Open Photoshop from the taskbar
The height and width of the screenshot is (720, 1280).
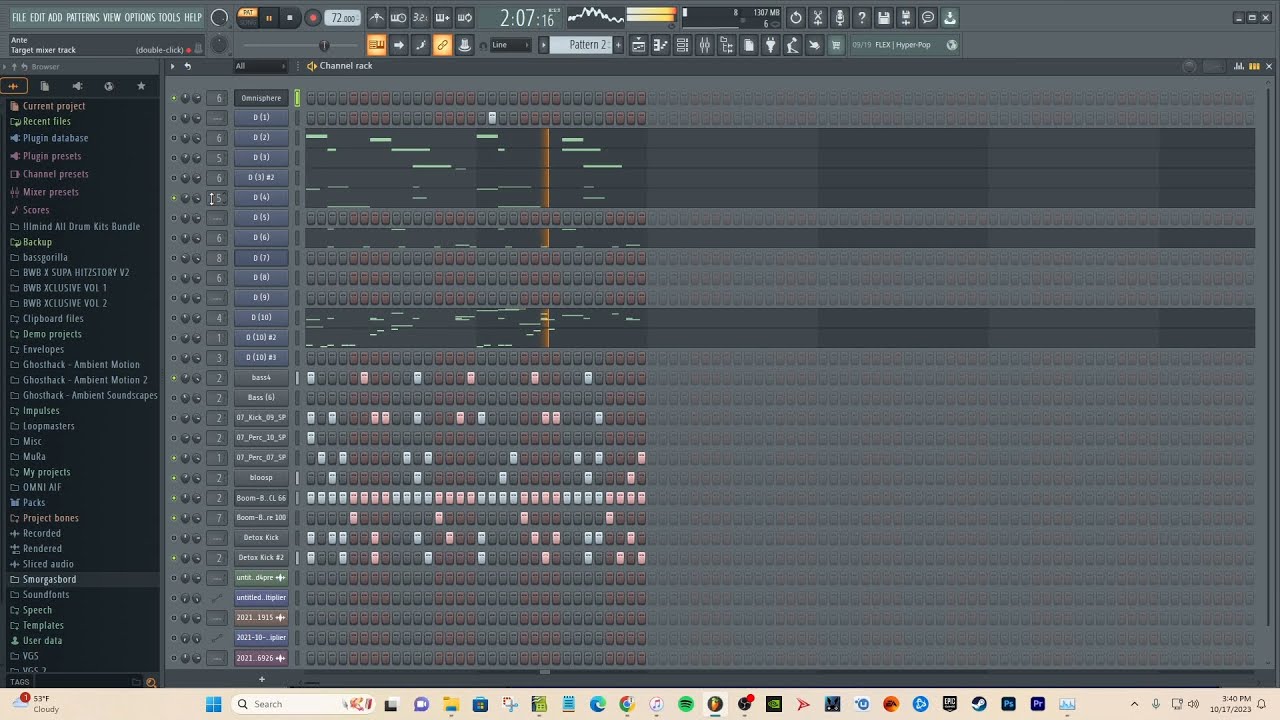(1008, 704)
